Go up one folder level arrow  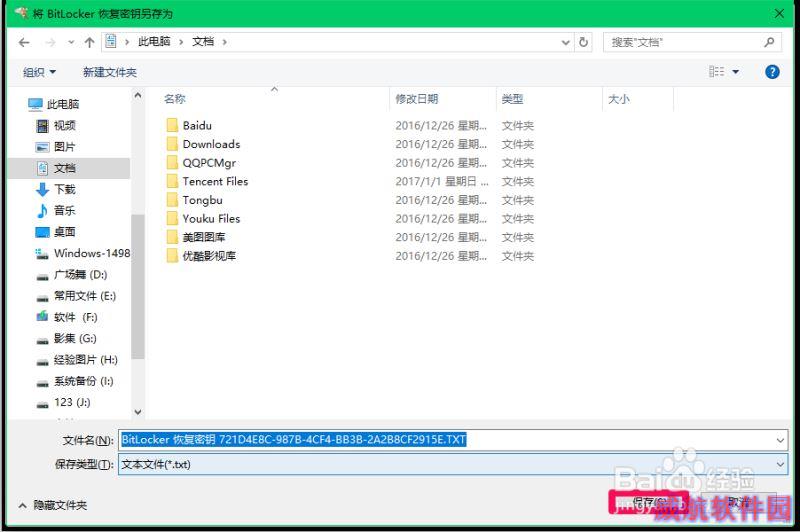coord(90,42)
